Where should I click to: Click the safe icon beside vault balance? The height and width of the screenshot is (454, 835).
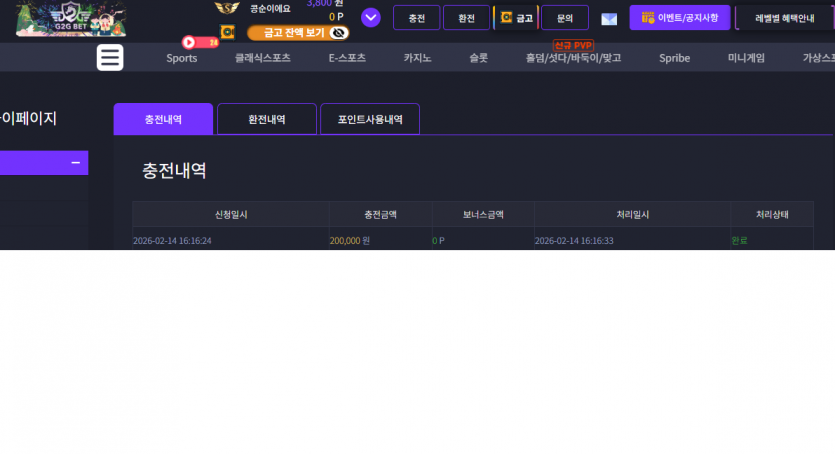pos(227,32)
